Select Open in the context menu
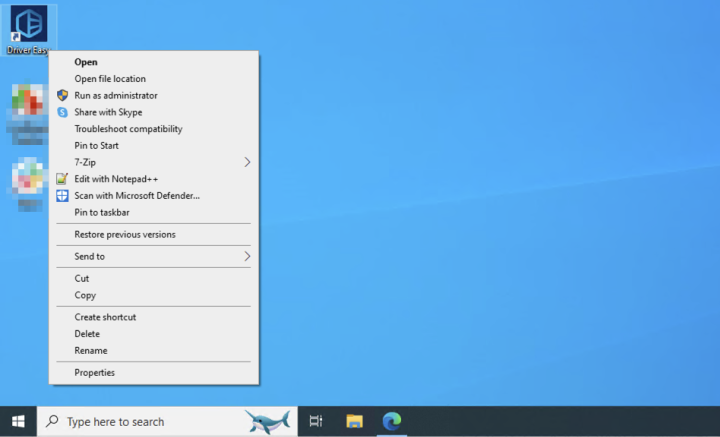This screenshot has width=720, height=437. point(86,62)
